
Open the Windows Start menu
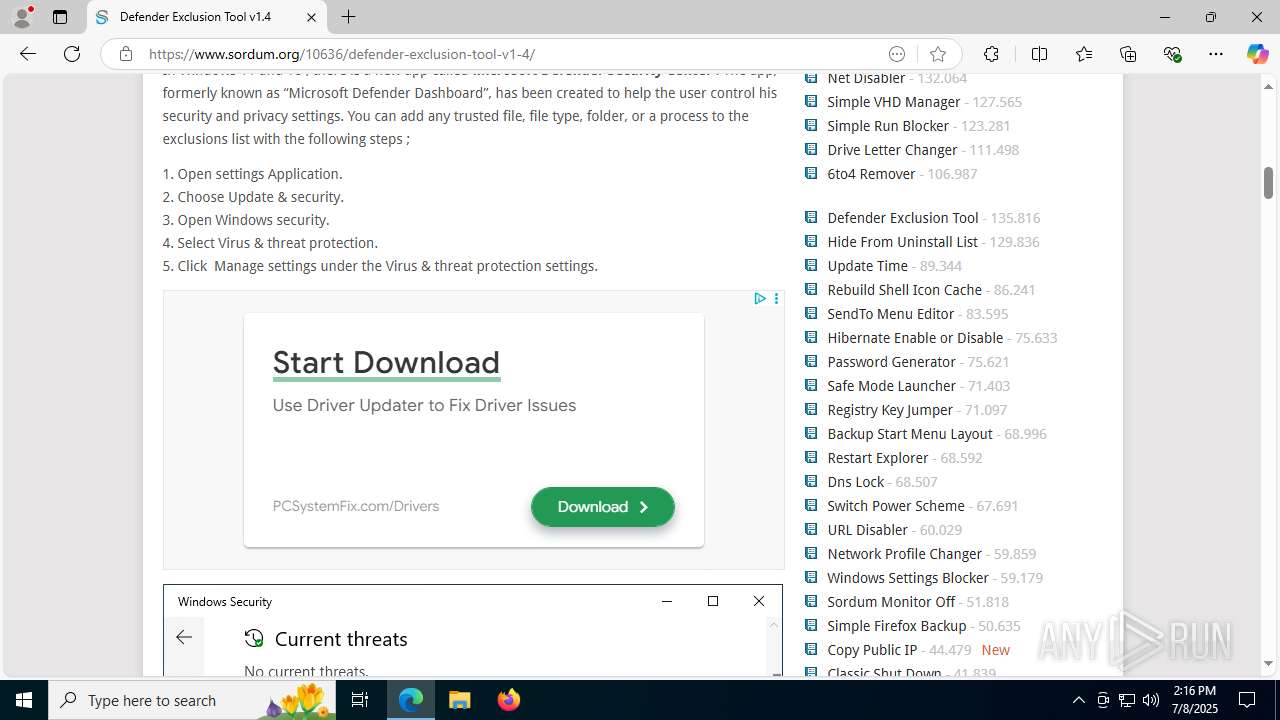24,700
